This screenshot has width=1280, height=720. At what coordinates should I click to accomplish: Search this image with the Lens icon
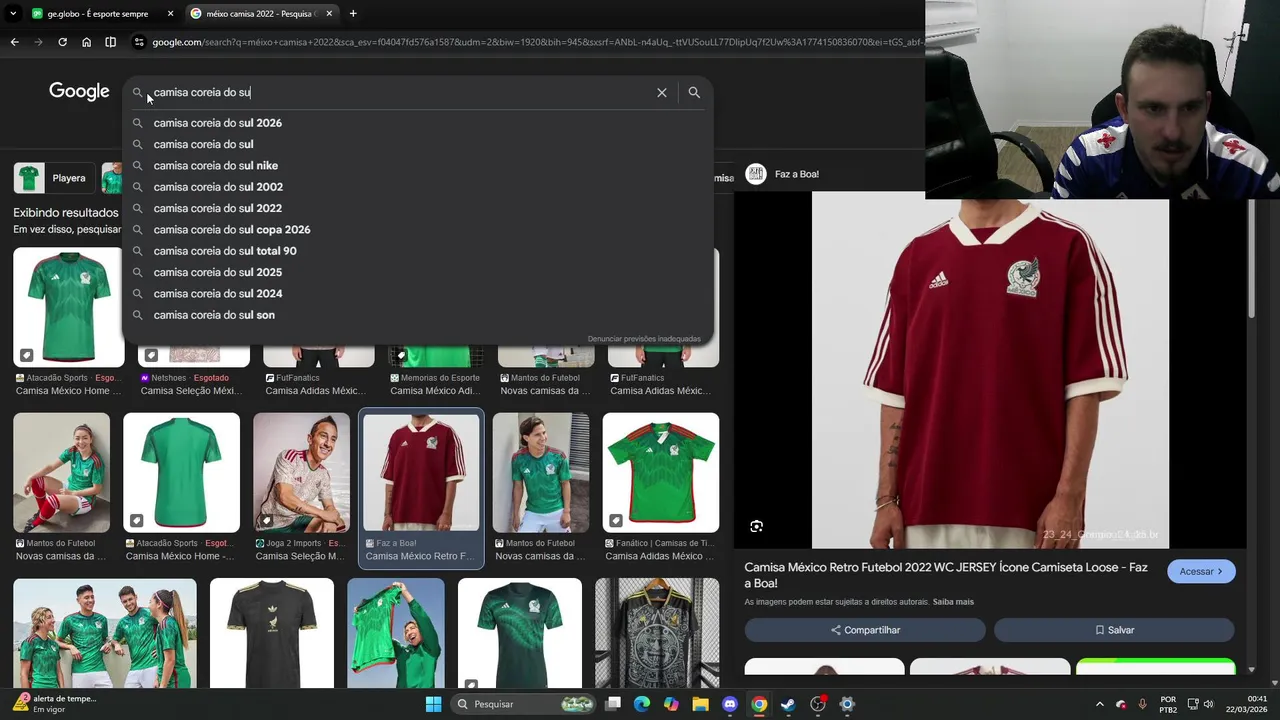[x=757, y=526]
